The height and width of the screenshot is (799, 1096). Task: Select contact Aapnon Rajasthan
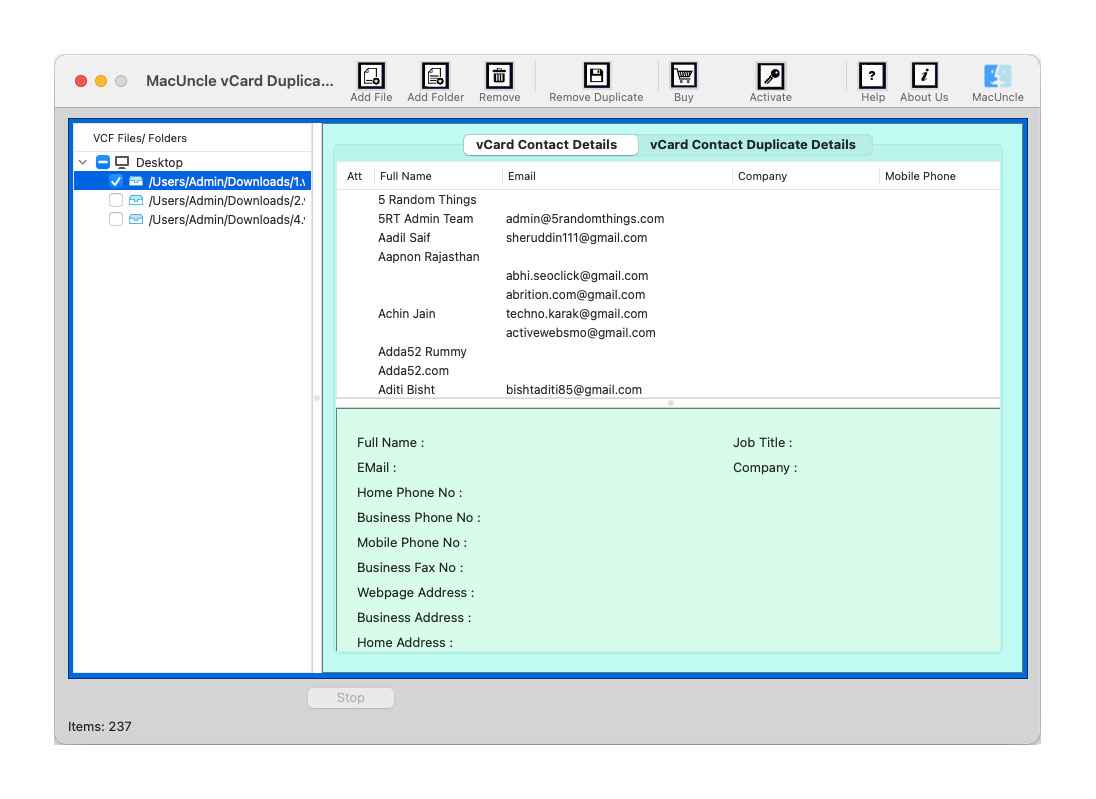[x=428, y=257]
